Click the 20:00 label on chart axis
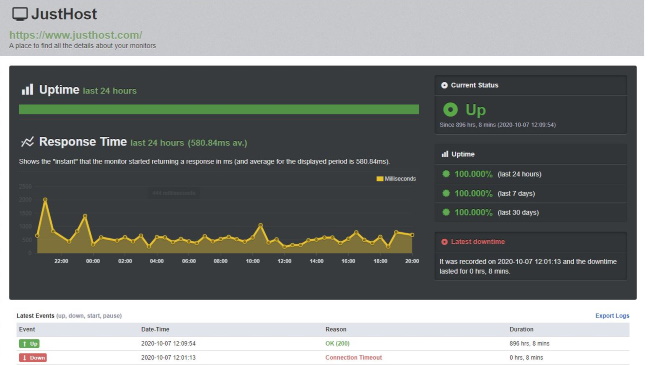Screen dimensions: 650x365 [x=412, y=261]
